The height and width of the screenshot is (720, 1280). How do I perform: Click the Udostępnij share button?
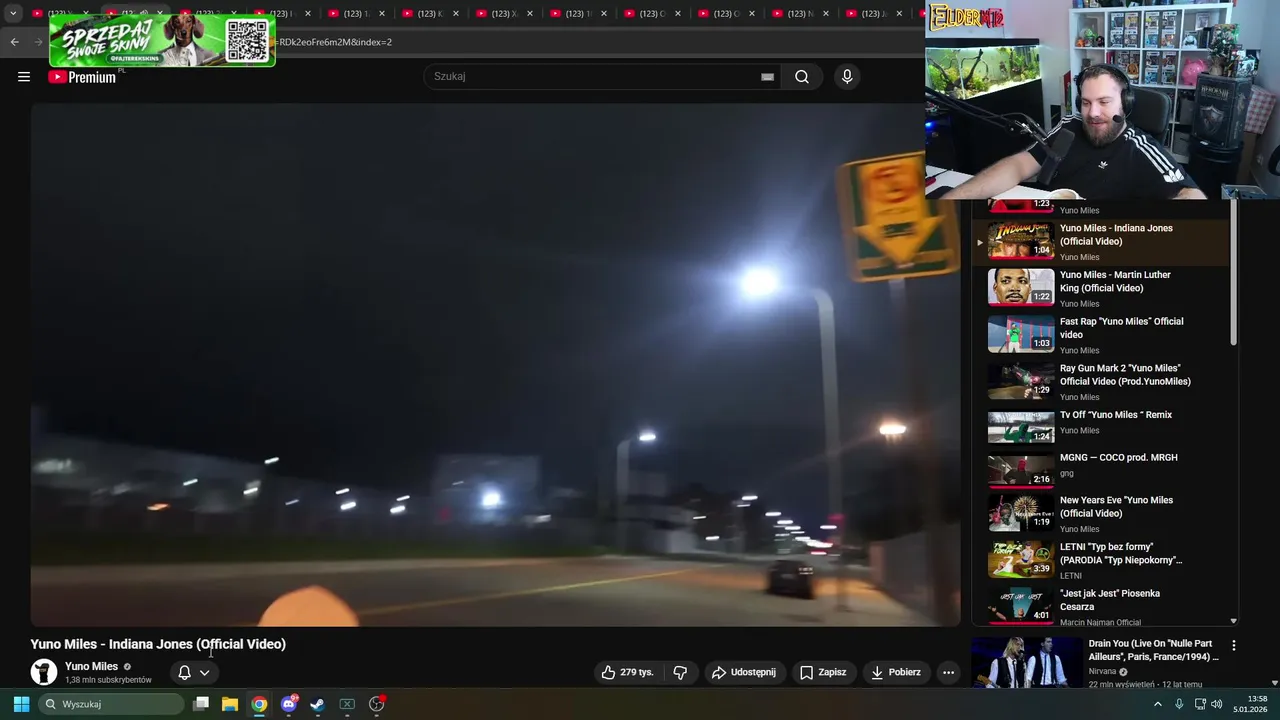(x=744, y=673)
